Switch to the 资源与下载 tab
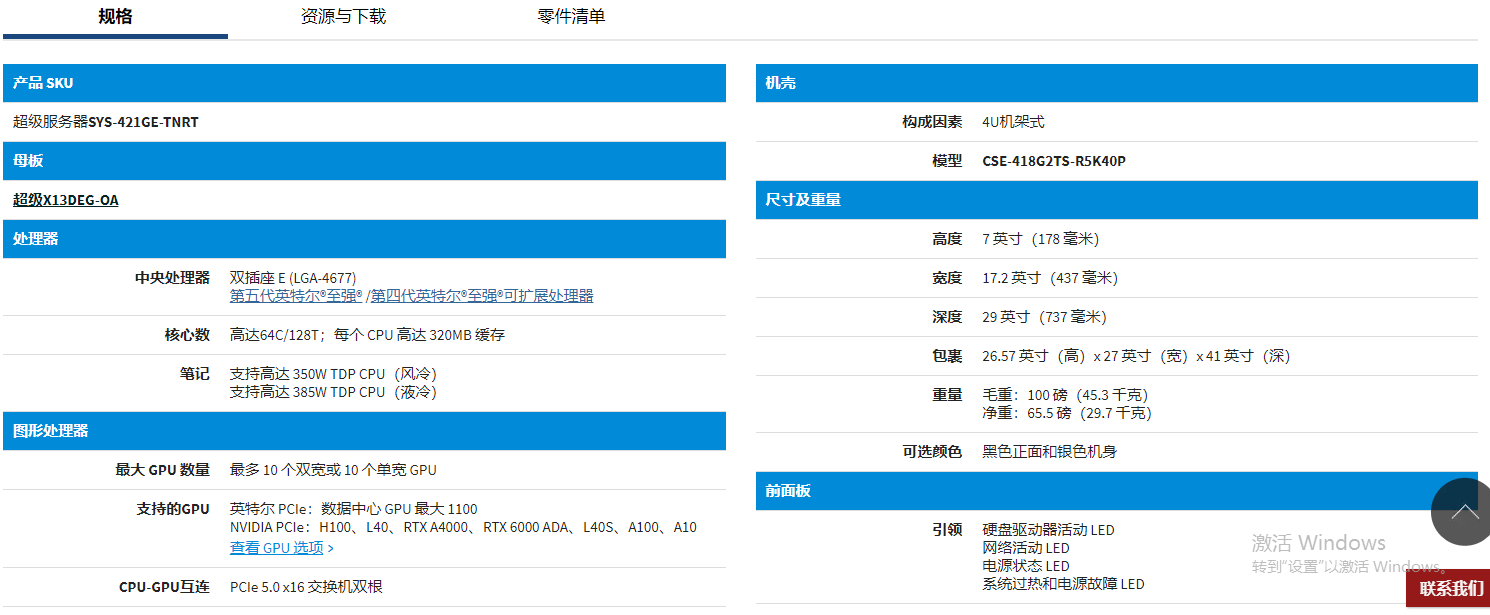 pyautogui.click(x=342, y=17)
